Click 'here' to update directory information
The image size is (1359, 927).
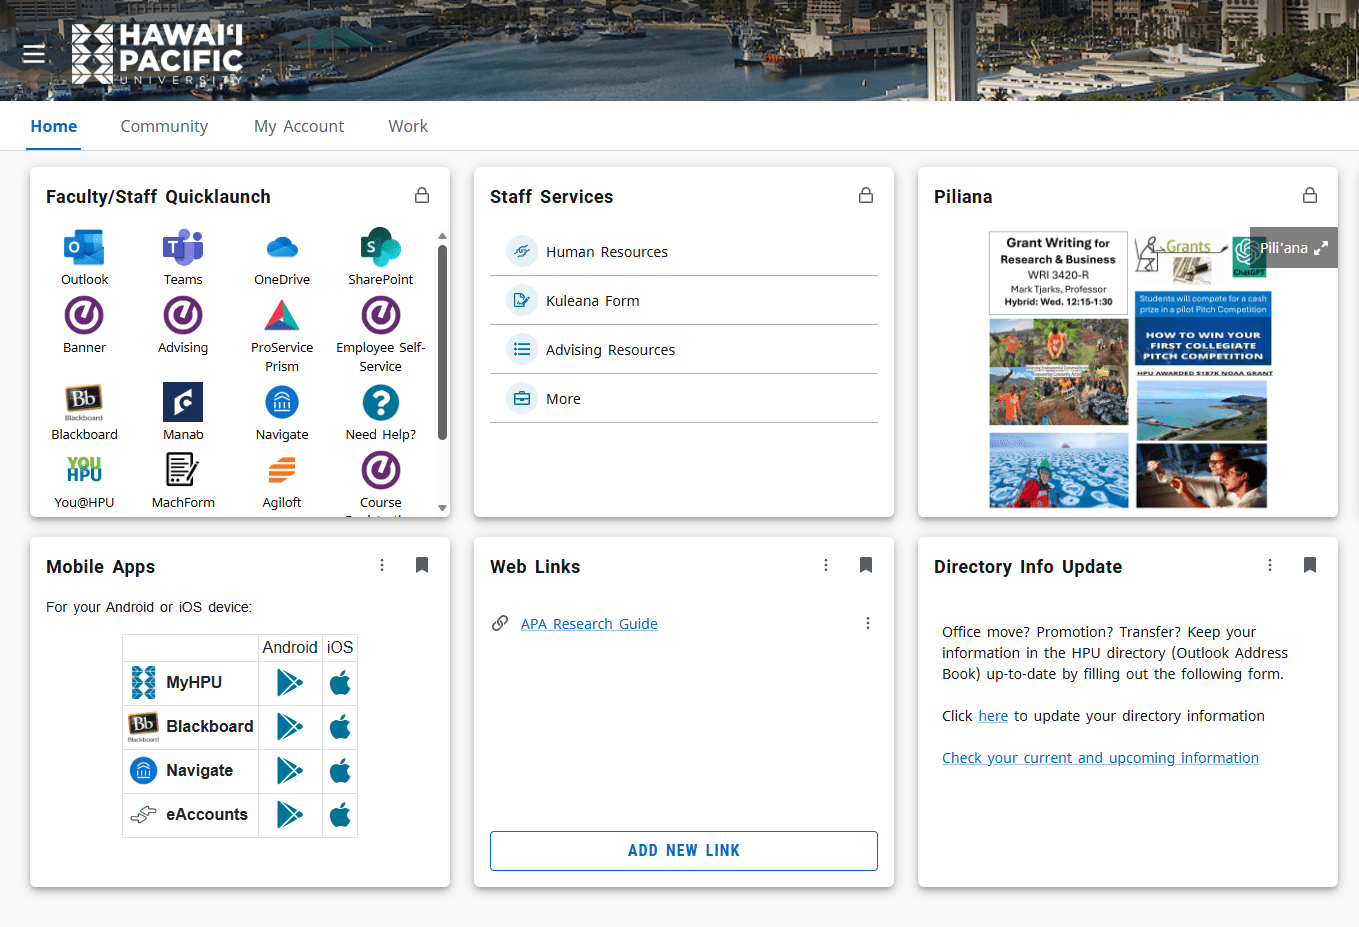(993, 716)
